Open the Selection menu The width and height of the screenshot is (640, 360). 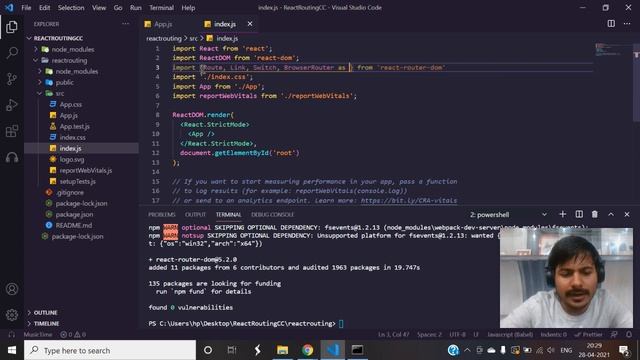pos(71,8)
